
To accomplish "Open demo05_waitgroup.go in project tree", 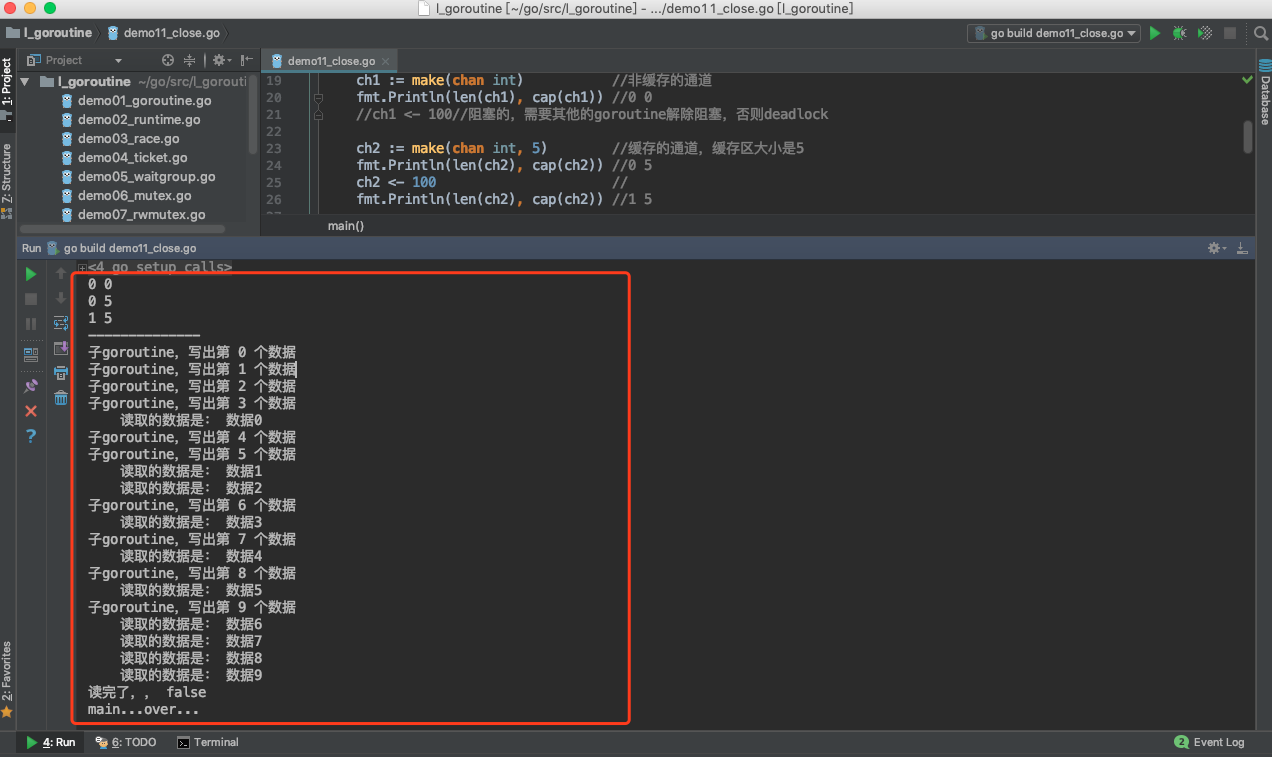I will point(146,176).
